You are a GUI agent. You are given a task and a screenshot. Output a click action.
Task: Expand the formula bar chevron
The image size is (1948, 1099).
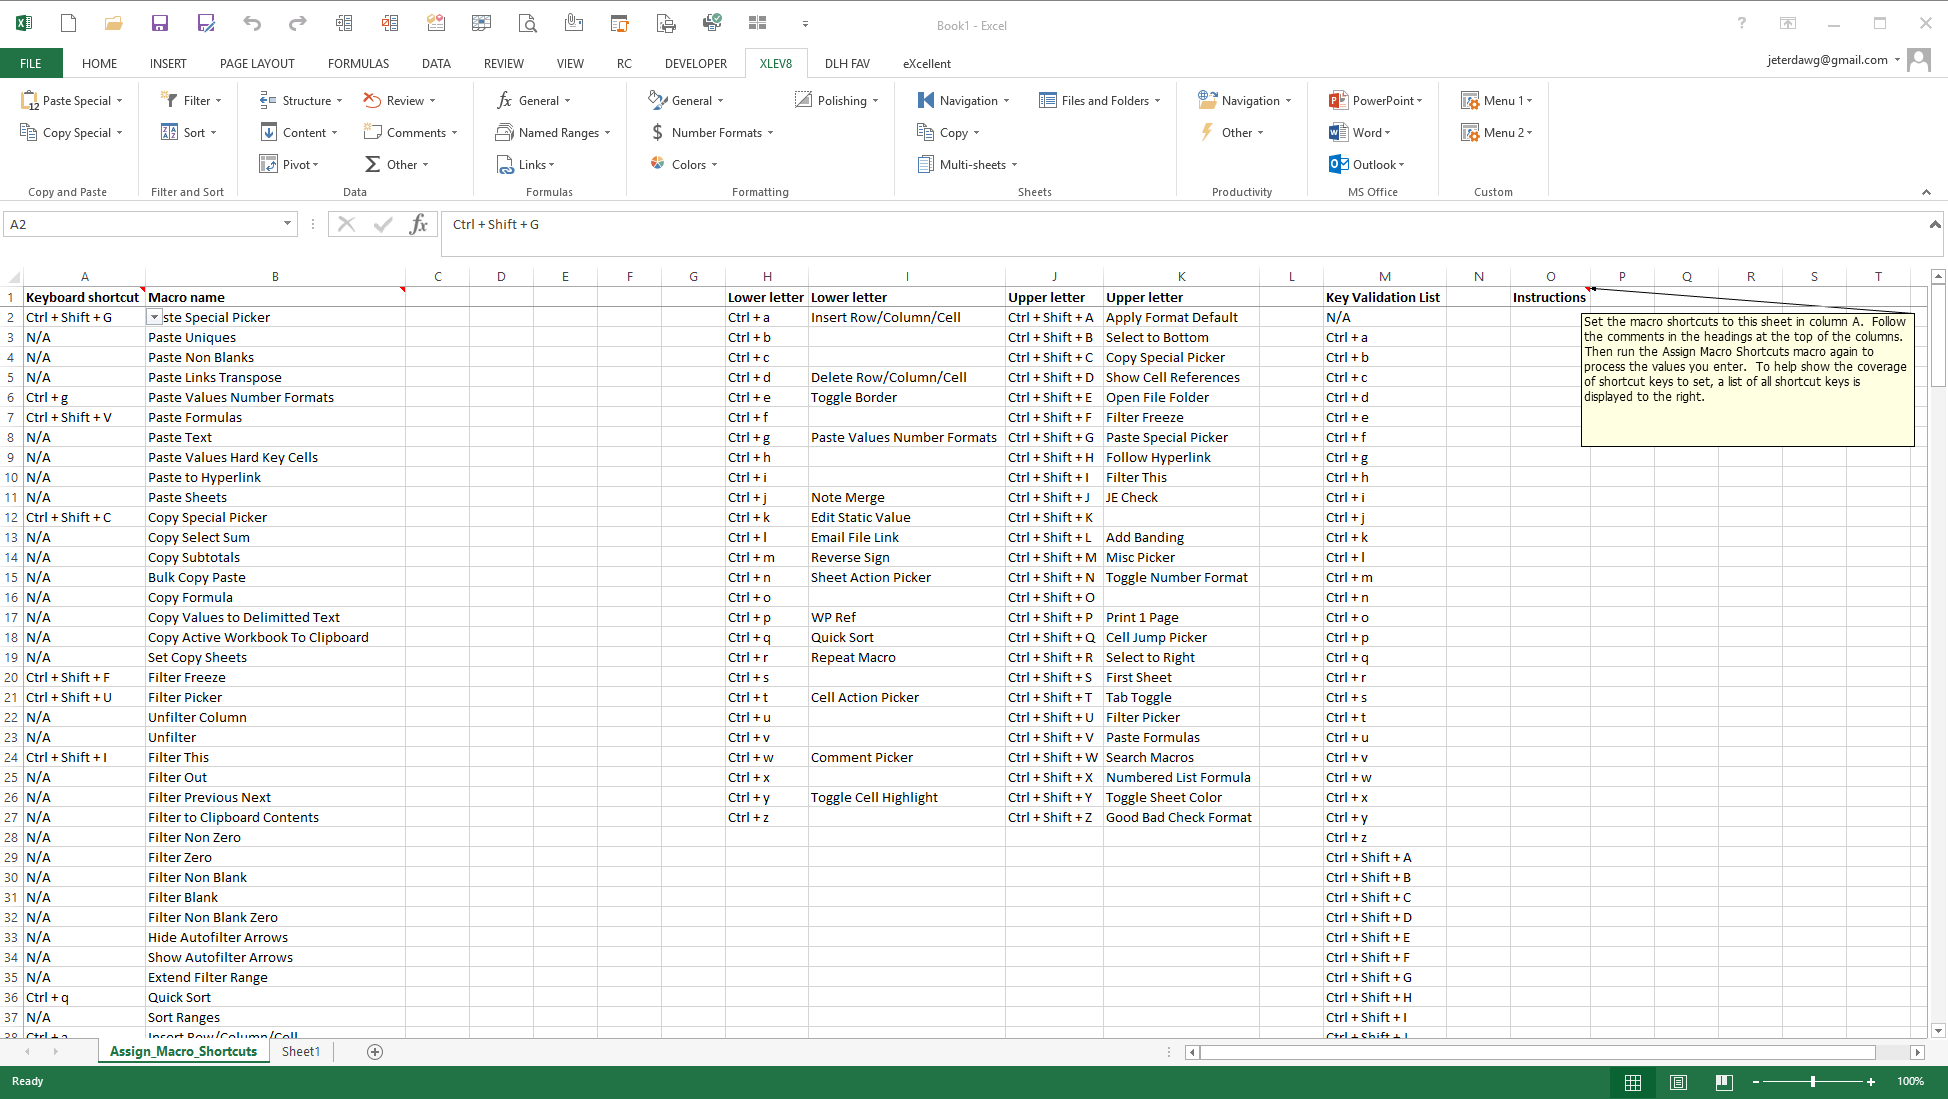click(x=1934, y=225)
